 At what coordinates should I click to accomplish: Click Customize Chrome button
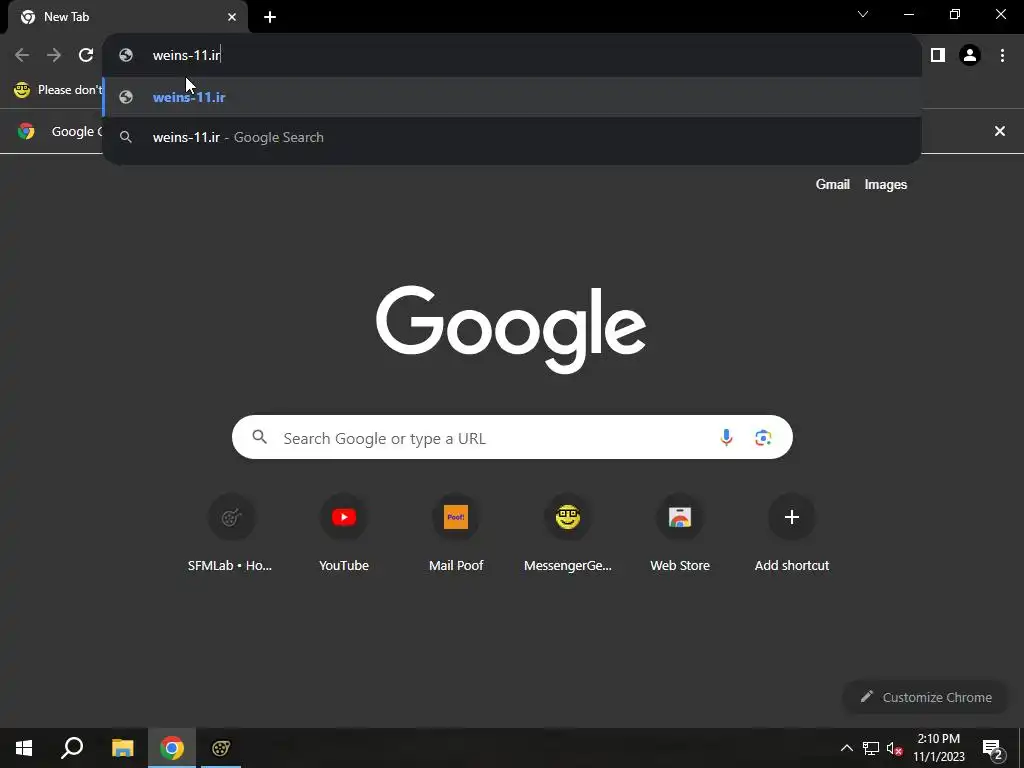coord(926,697)
